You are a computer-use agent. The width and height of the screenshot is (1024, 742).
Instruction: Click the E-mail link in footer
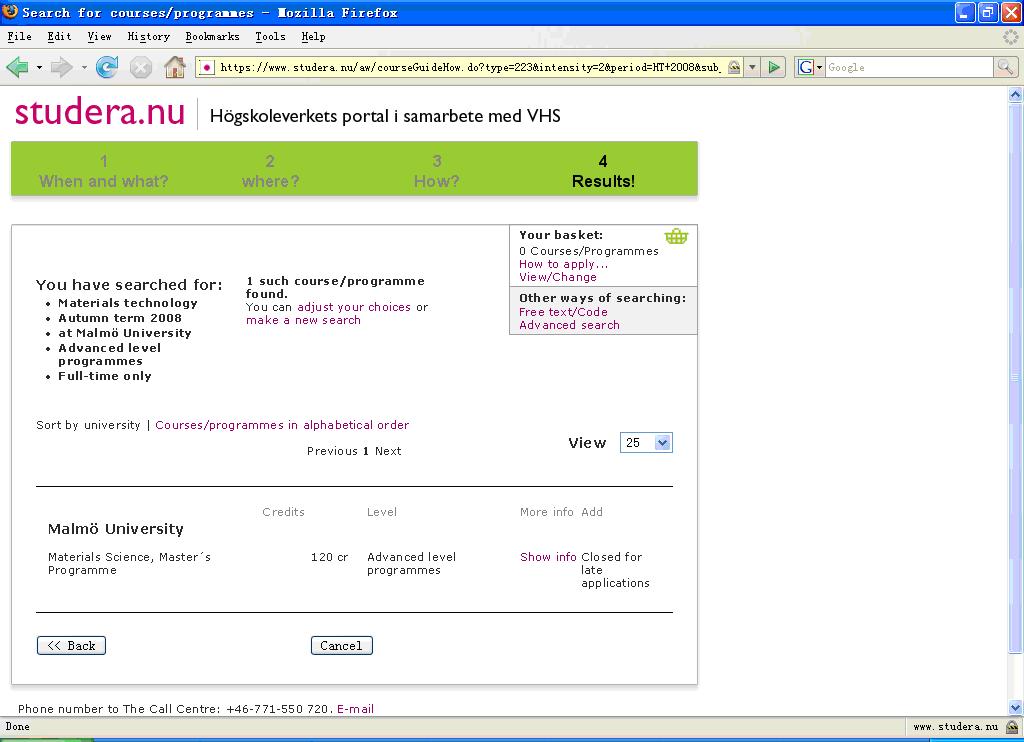(355, 709)
